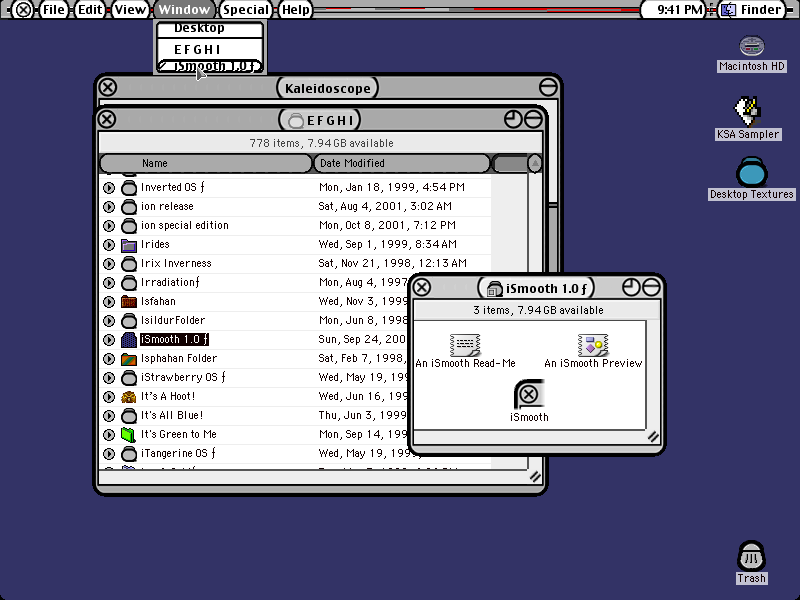Expand the Inverted OS ƒ folder triangle
This screenshot has width=800, height=600.
tap(109, 188)
